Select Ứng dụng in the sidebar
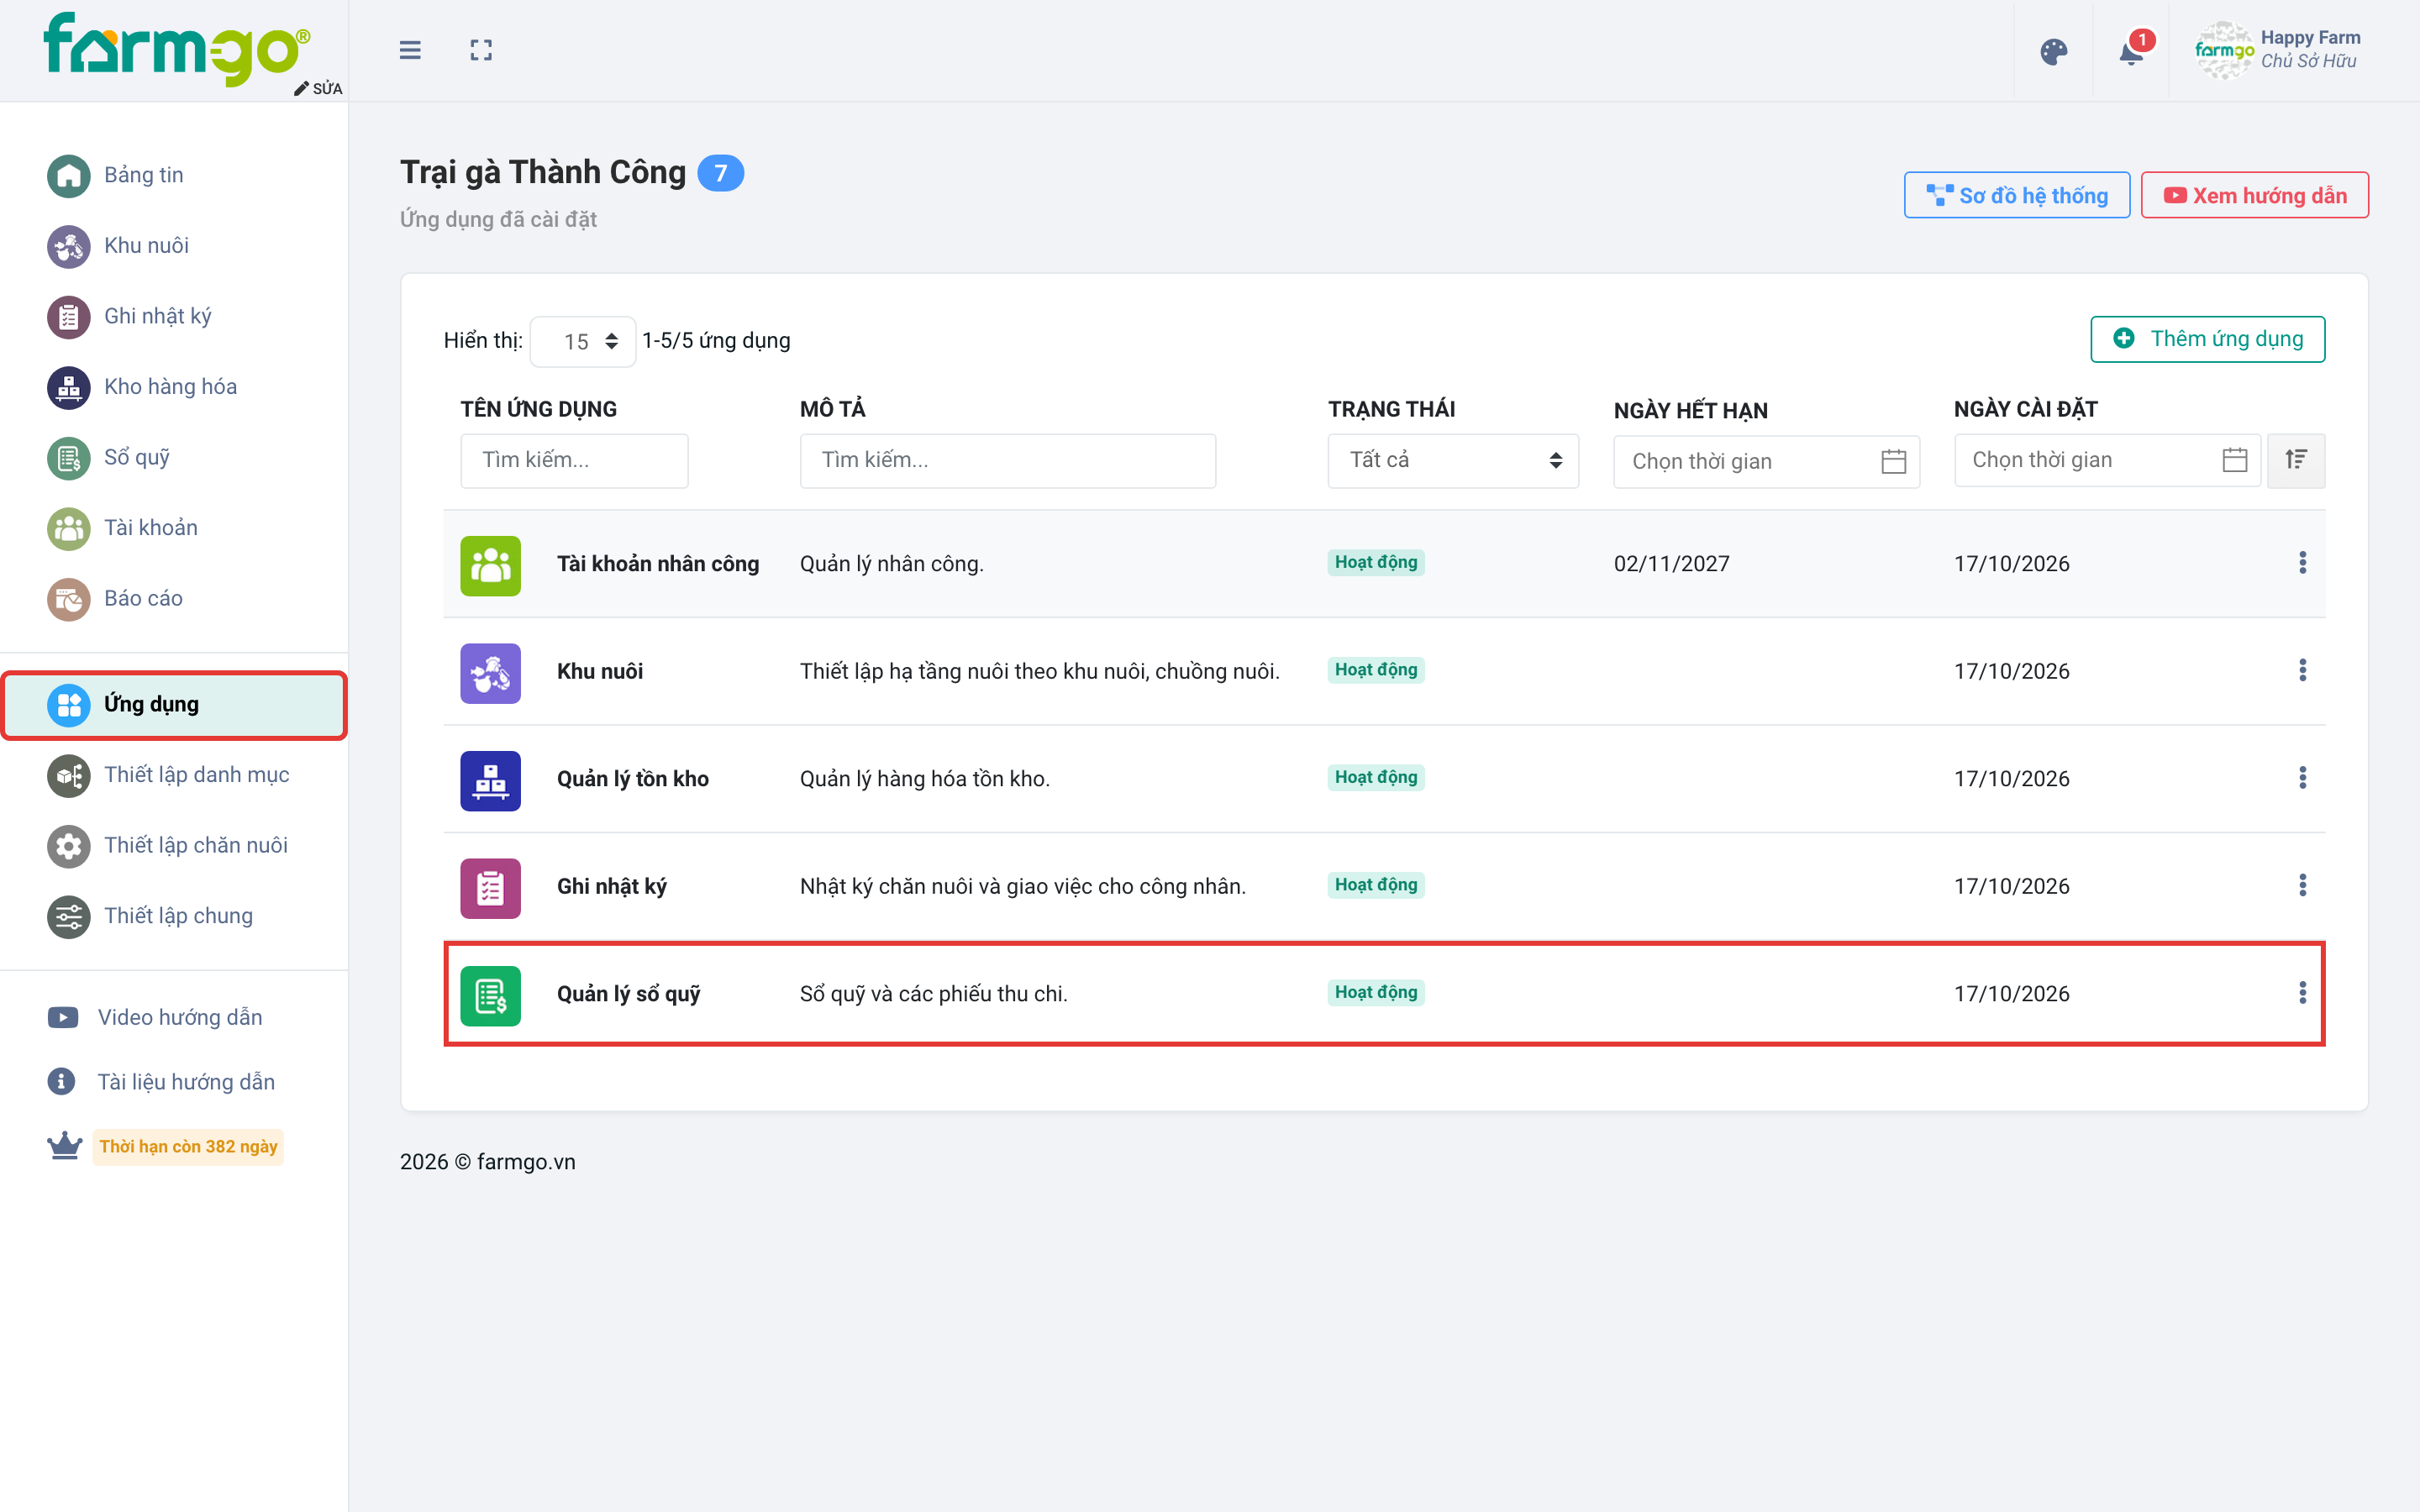 174,705
